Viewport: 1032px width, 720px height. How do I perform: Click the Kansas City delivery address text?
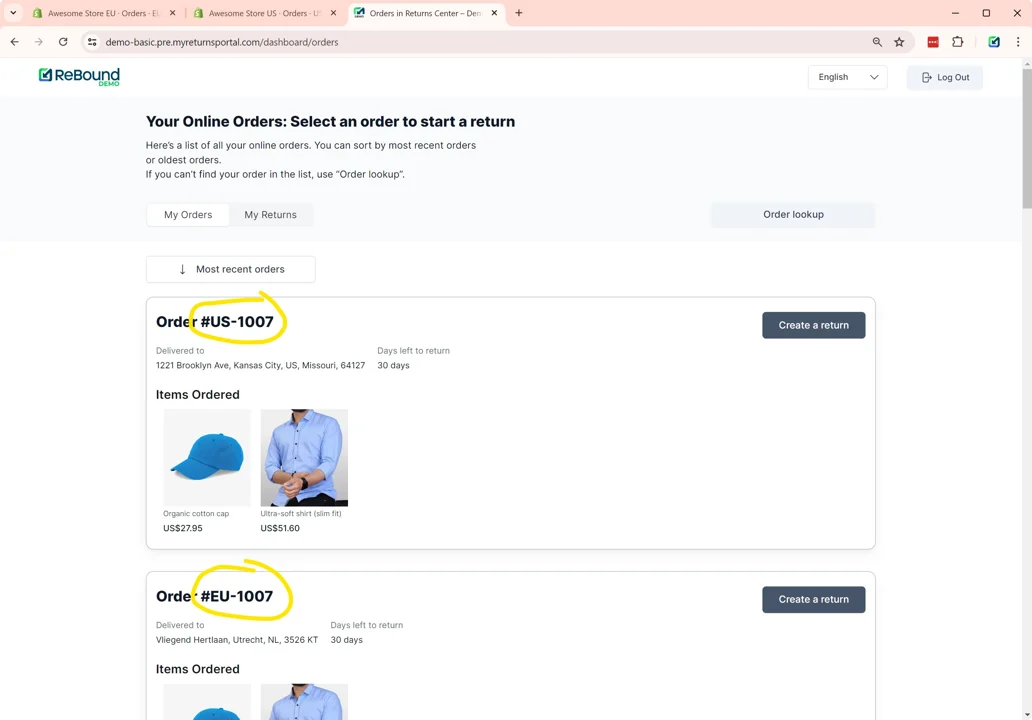(261, 365)
